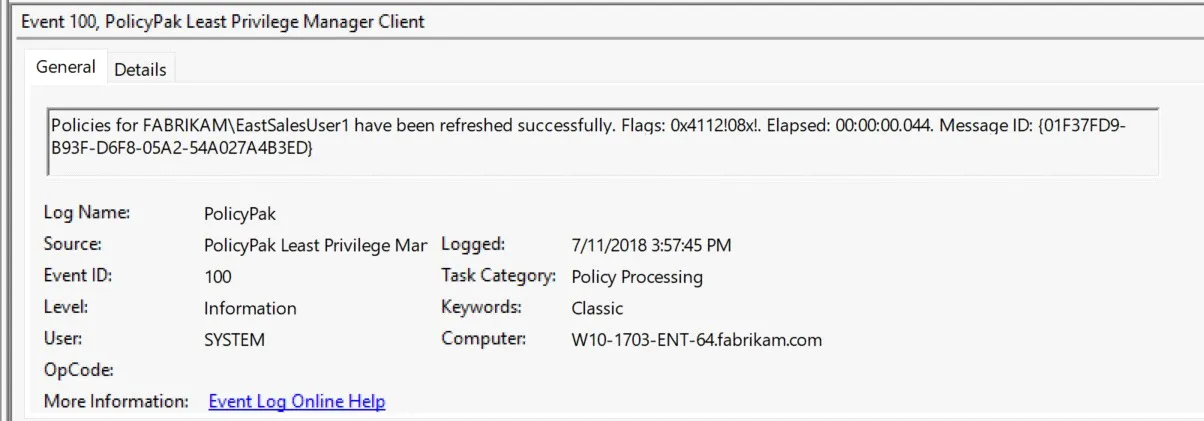Select the Keywords value Classic
The image size is (1204, 421).
[x=597, y=308]
